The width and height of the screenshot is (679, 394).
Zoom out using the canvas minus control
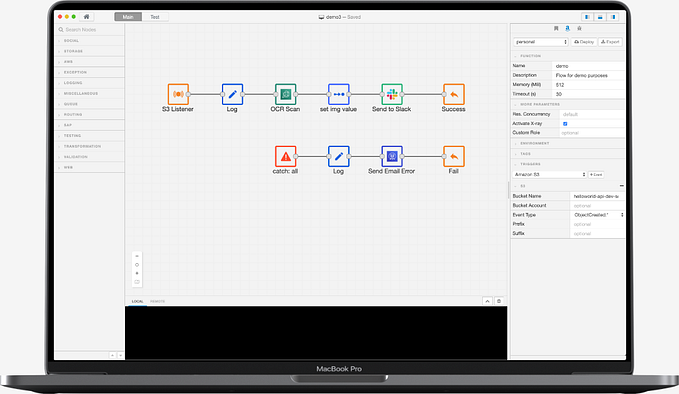[137, 256]
